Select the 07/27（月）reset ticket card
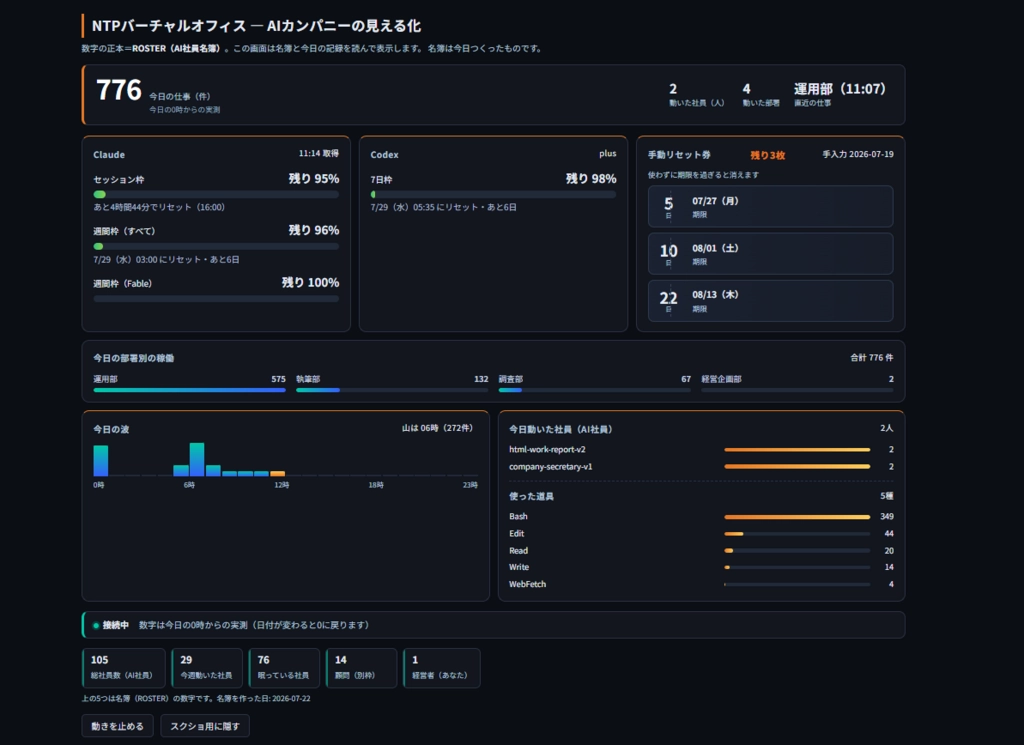 pyautogui.click(x=771, y=206)
